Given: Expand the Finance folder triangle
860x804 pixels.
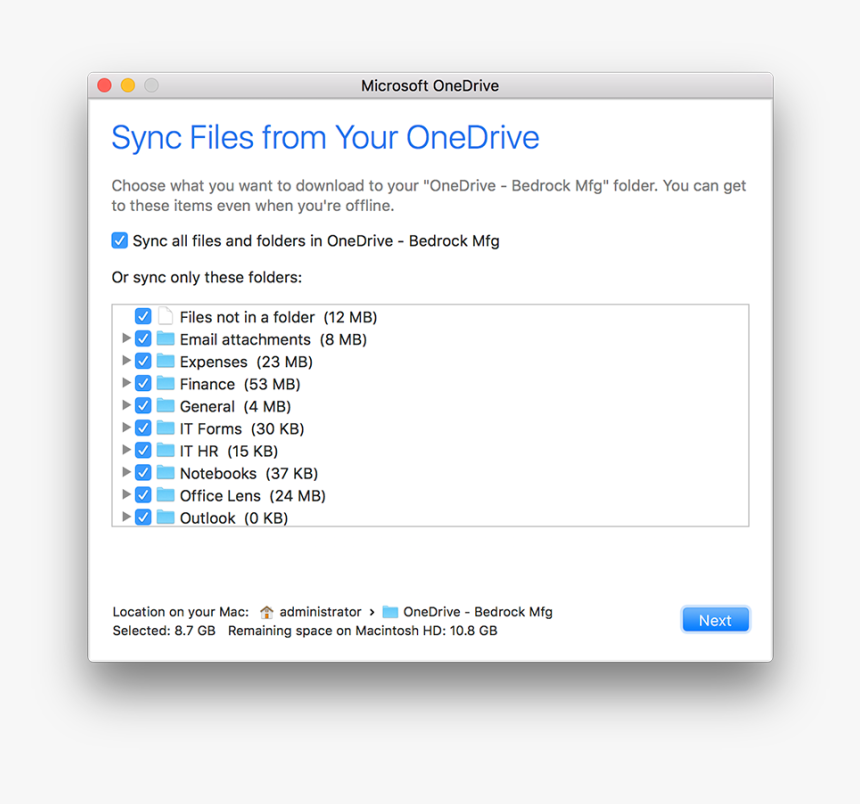Looking at the screenshot, I should tap(126, 382).
